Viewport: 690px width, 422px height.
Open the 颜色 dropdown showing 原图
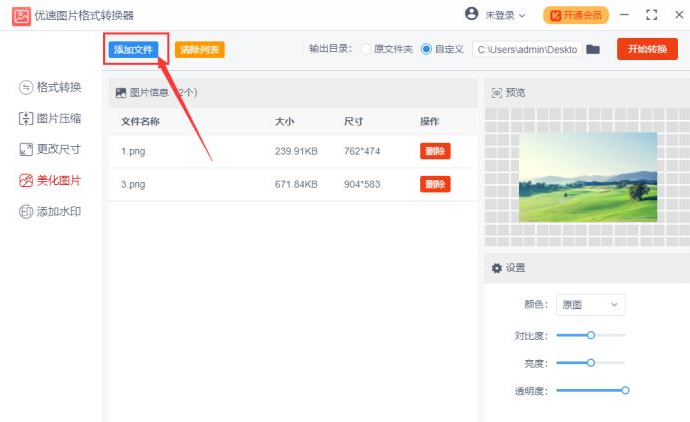(591, 305)
